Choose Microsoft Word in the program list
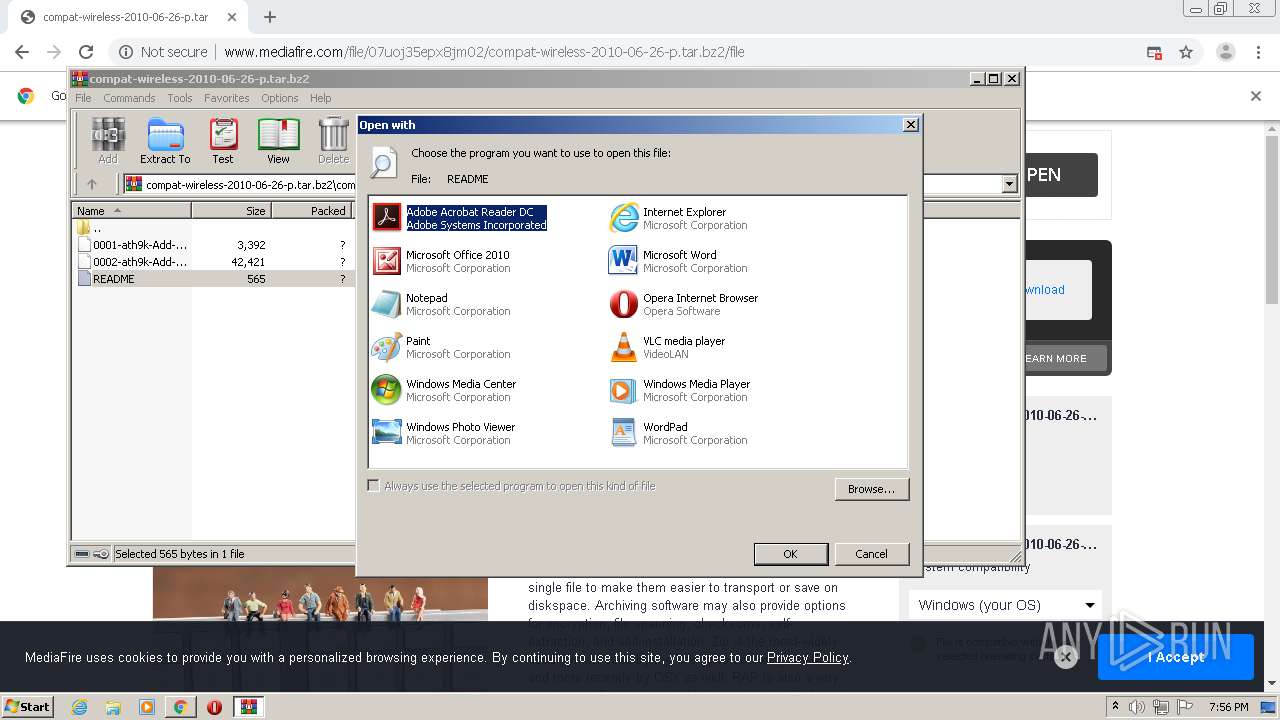 coord(678,261)
